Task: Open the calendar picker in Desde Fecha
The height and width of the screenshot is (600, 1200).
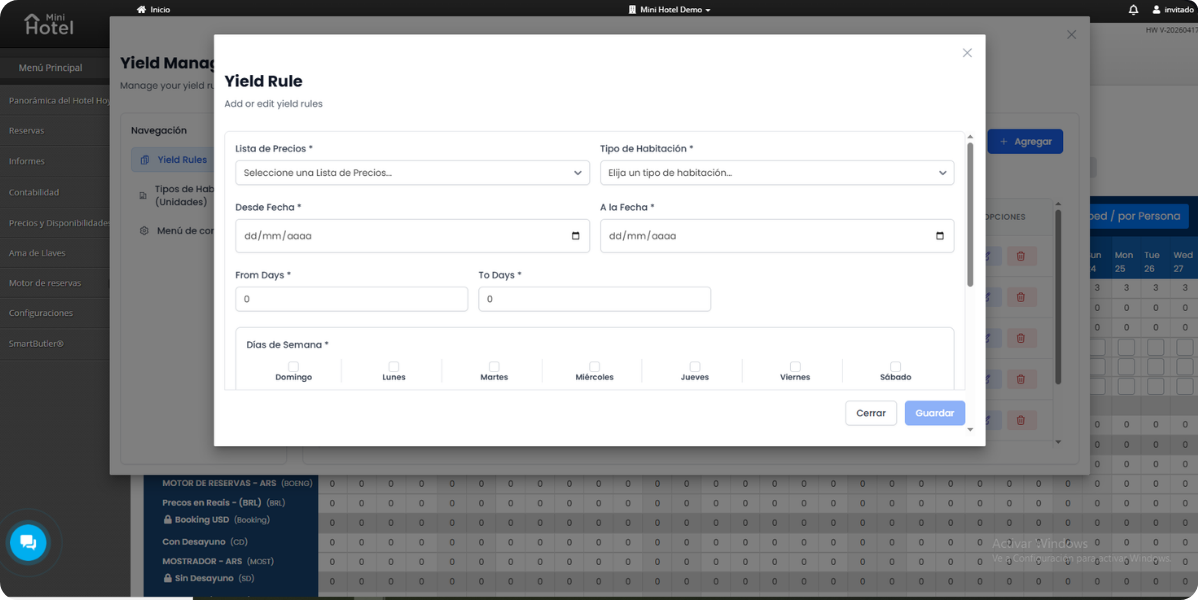Action: point(575,236)
